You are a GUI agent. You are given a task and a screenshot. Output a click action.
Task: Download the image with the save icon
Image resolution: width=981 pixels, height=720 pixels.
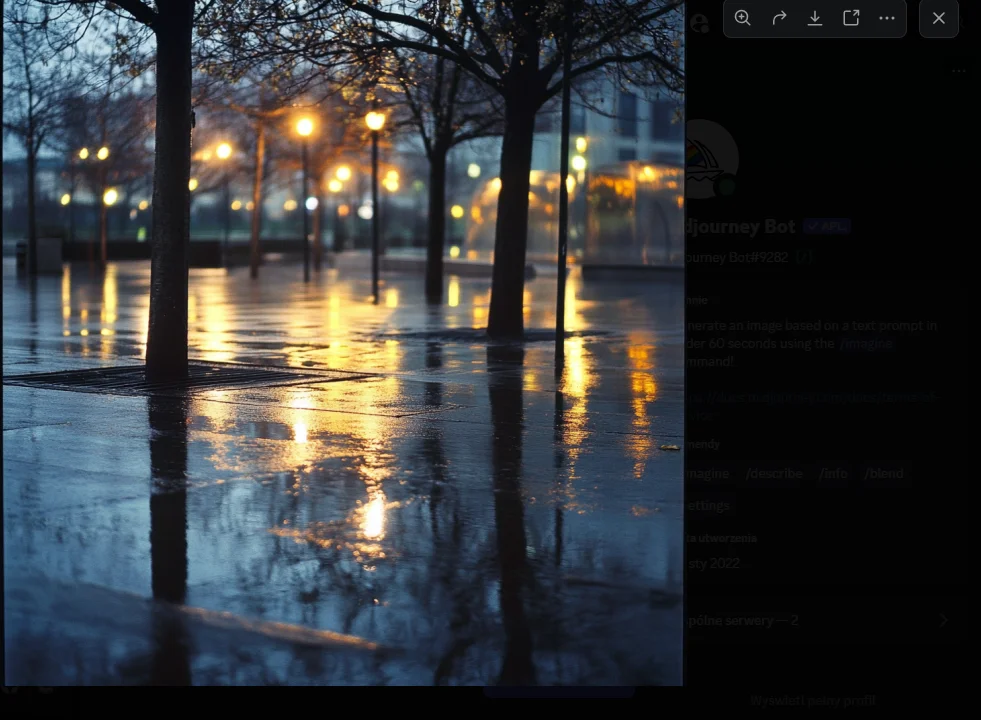815,18
